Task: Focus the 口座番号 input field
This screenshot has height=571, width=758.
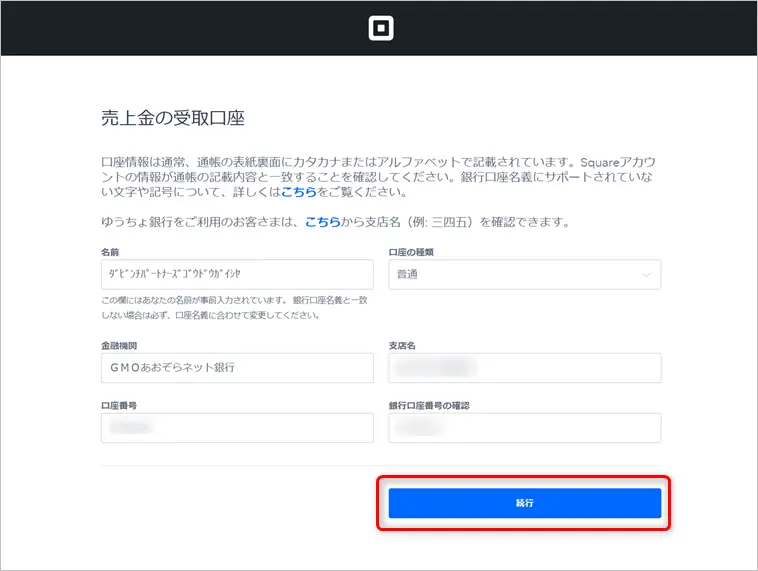Action: click(237, 427)
